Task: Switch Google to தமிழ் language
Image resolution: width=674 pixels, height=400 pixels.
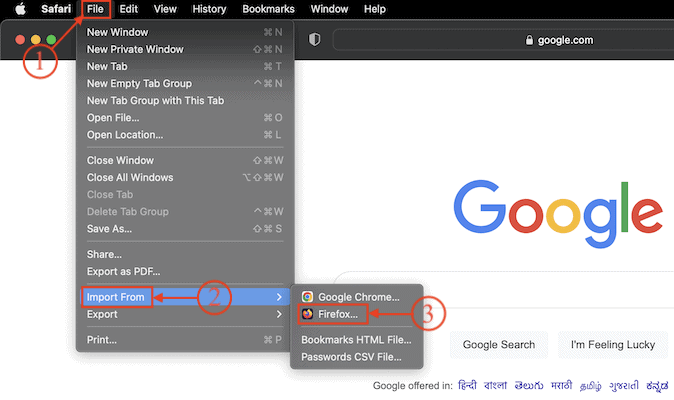Action: tap(591, 386)
